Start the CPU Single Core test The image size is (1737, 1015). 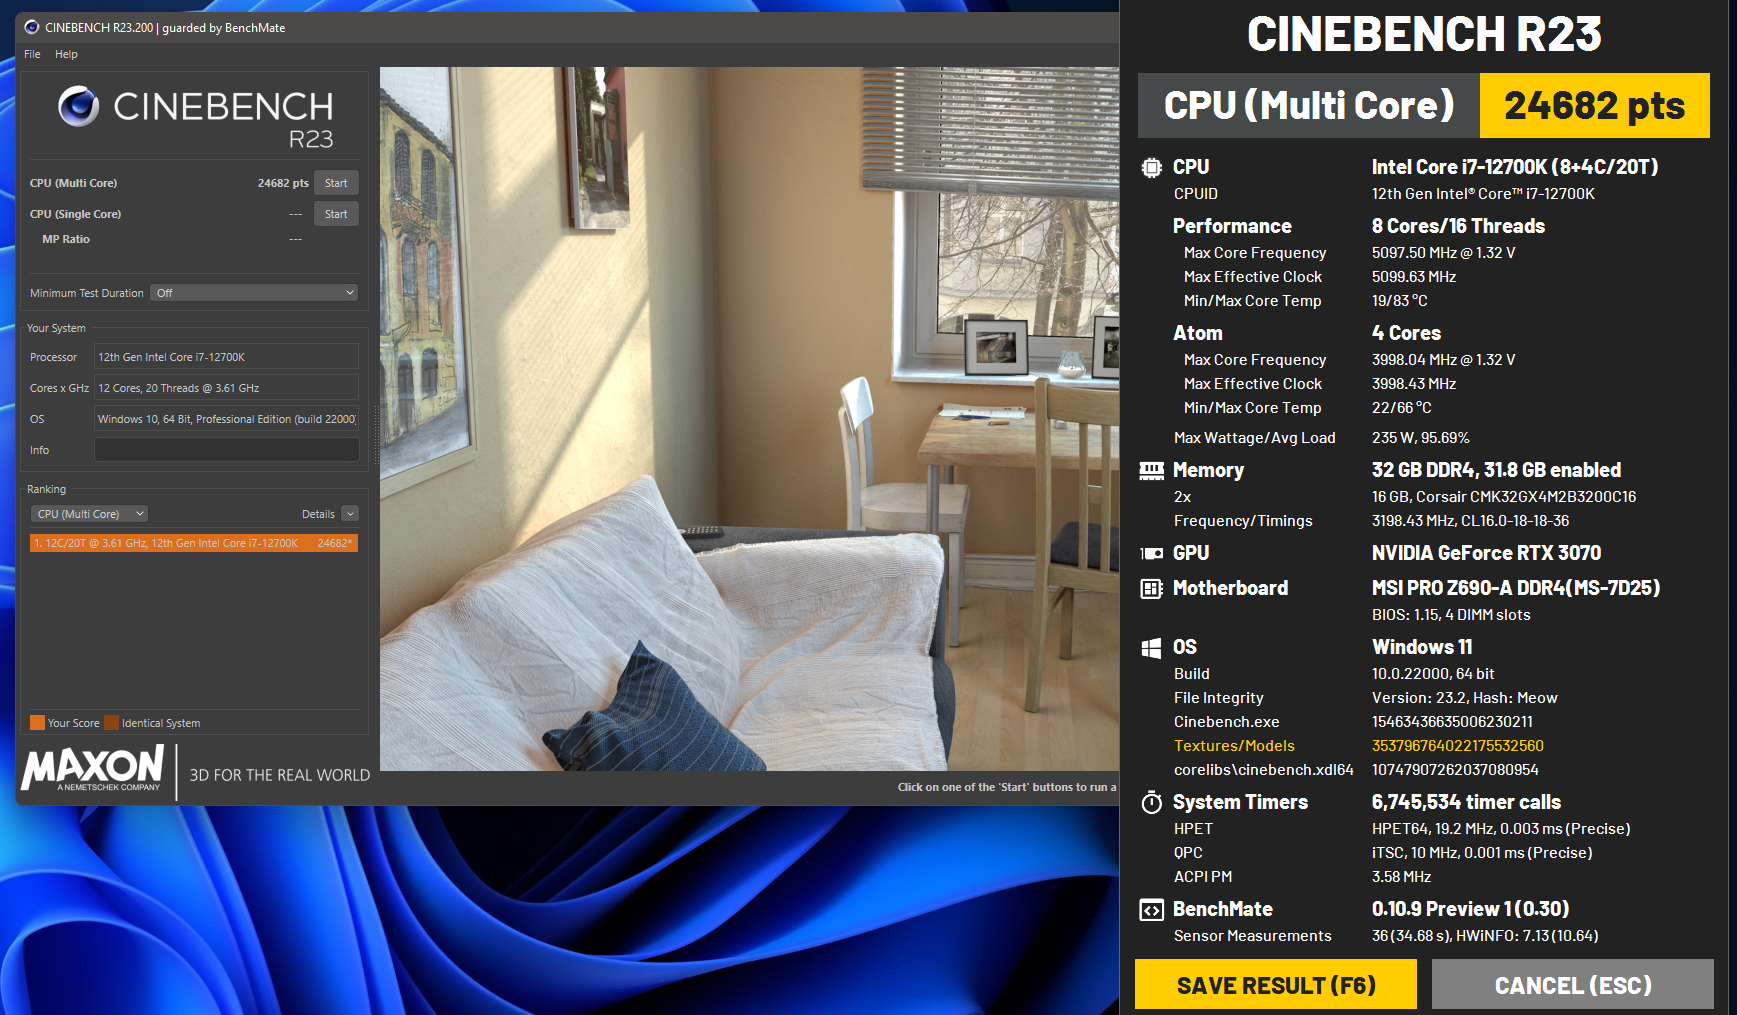[x=336, y=214]
